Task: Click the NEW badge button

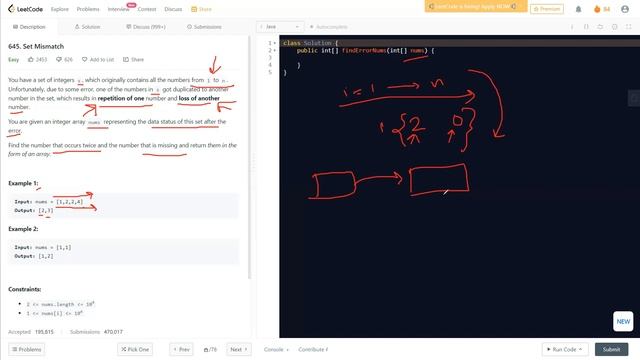Action: 623,321
